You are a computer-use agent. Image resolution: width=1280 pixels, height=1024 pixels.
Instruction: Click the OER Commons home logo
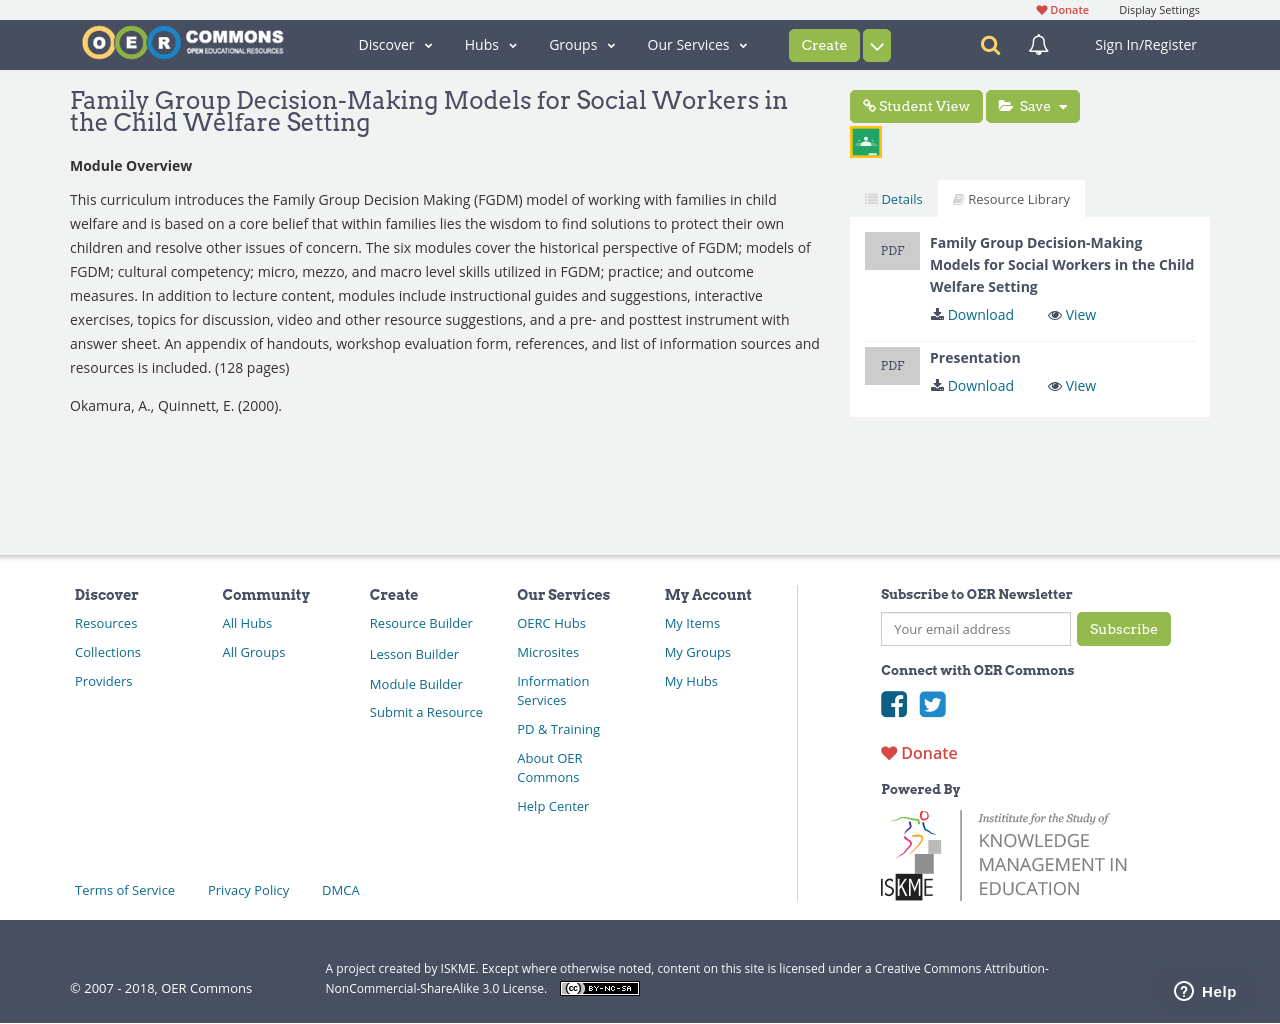coord(182,40)
